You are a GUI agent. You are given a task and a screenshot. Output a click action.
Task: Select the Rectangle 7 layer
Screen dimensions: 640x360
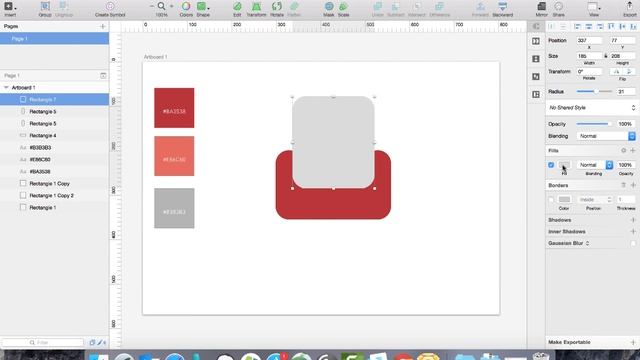(x=54, y=99)
